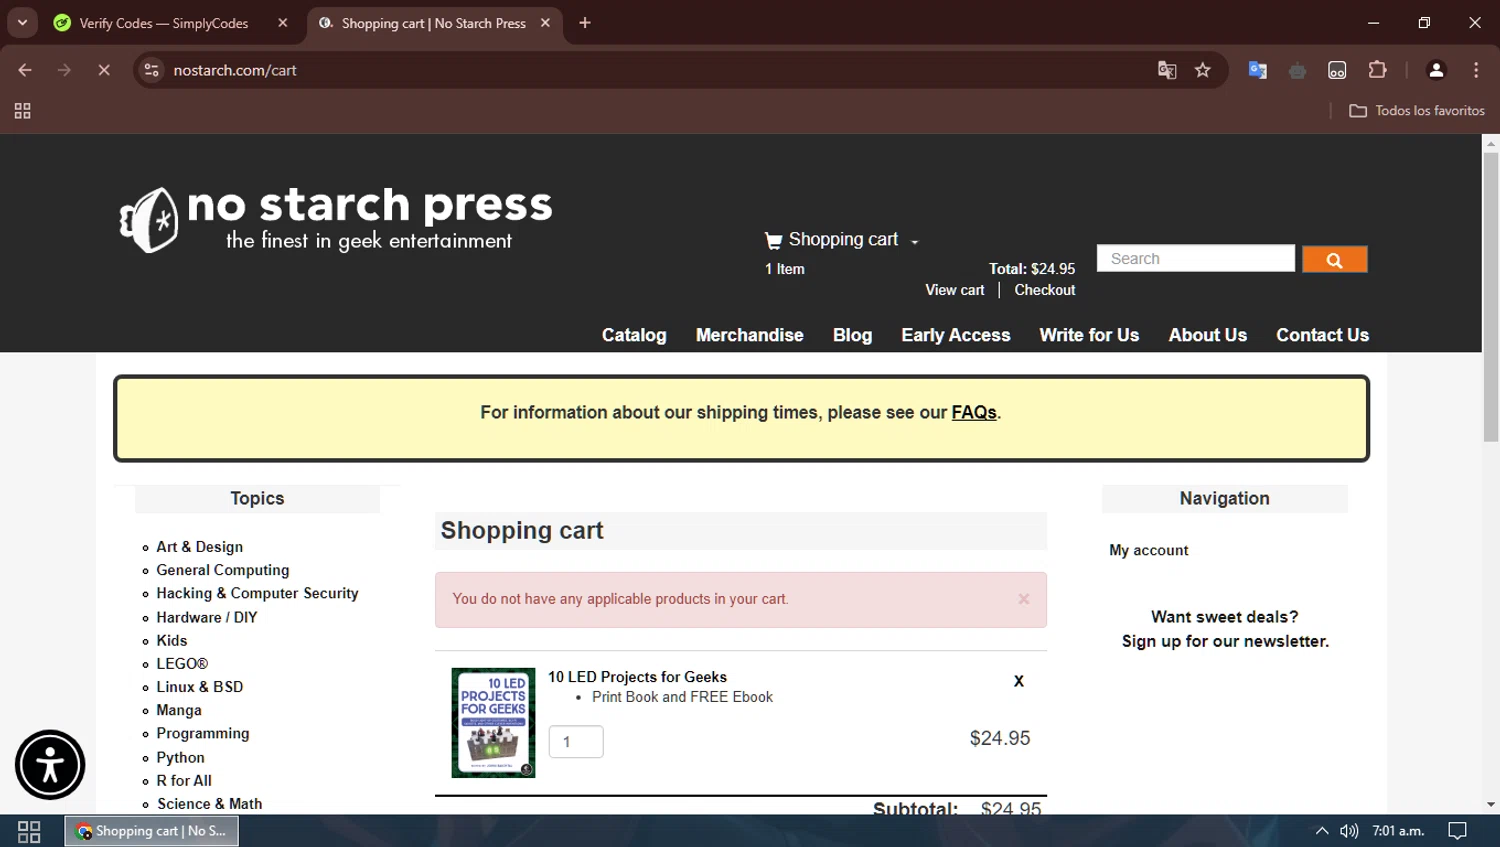Open Python topic
The height and width of the screenshot is (847, 1500).
(x=180, y=757)
